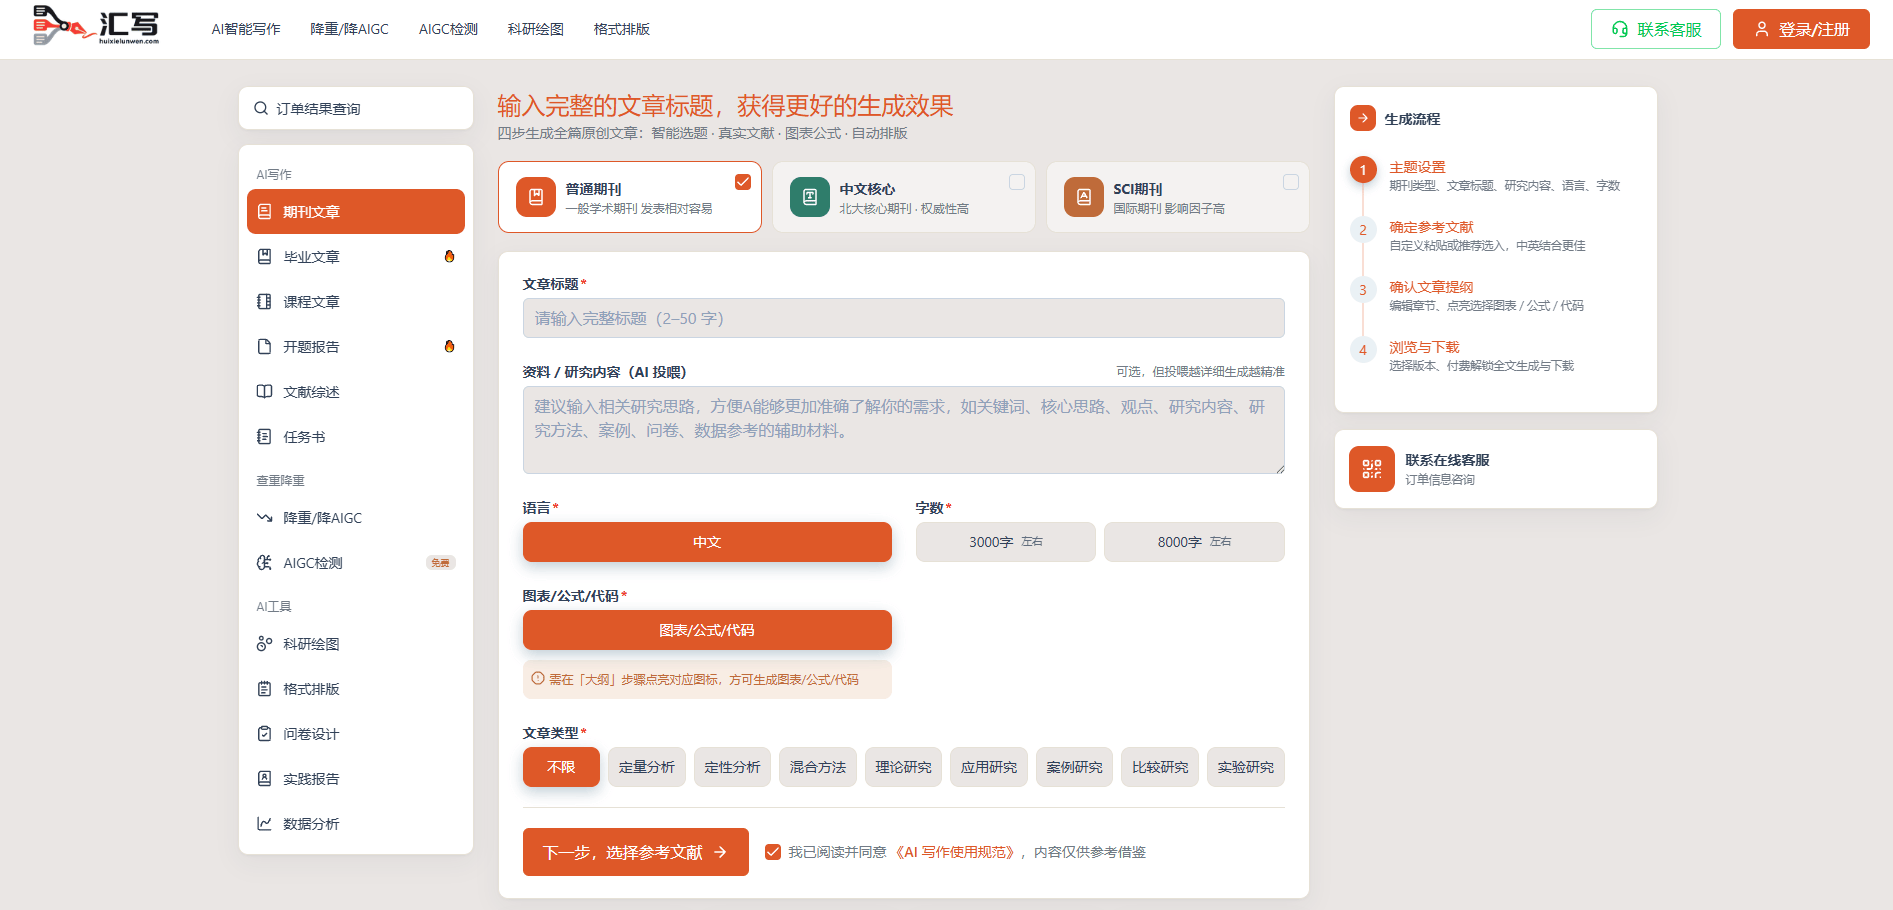Select 8000字 word count option
This screenshot has height=910, width=1893.
[x=1194, y=542]
